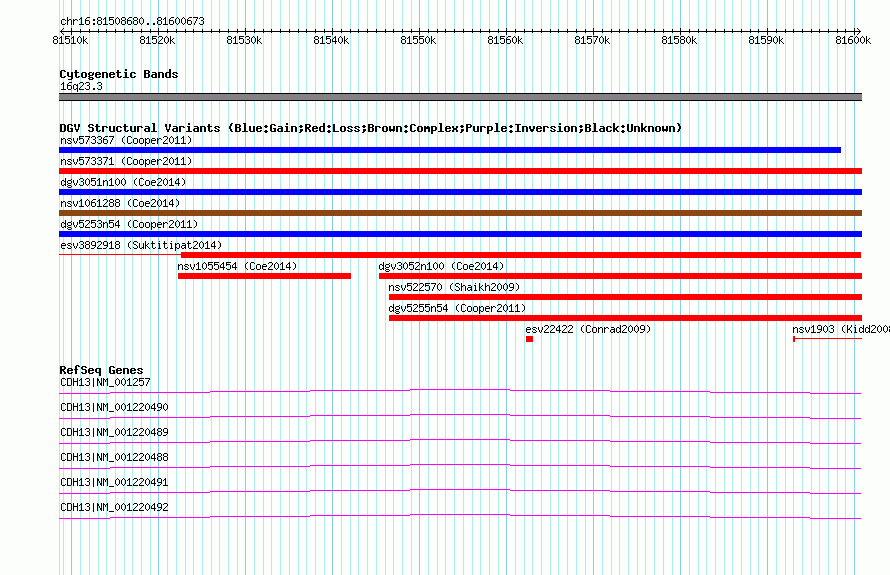Click the magenta CDH13|NM_001257 gene line
The image size is (890, 575).
(x=460, y=391)
